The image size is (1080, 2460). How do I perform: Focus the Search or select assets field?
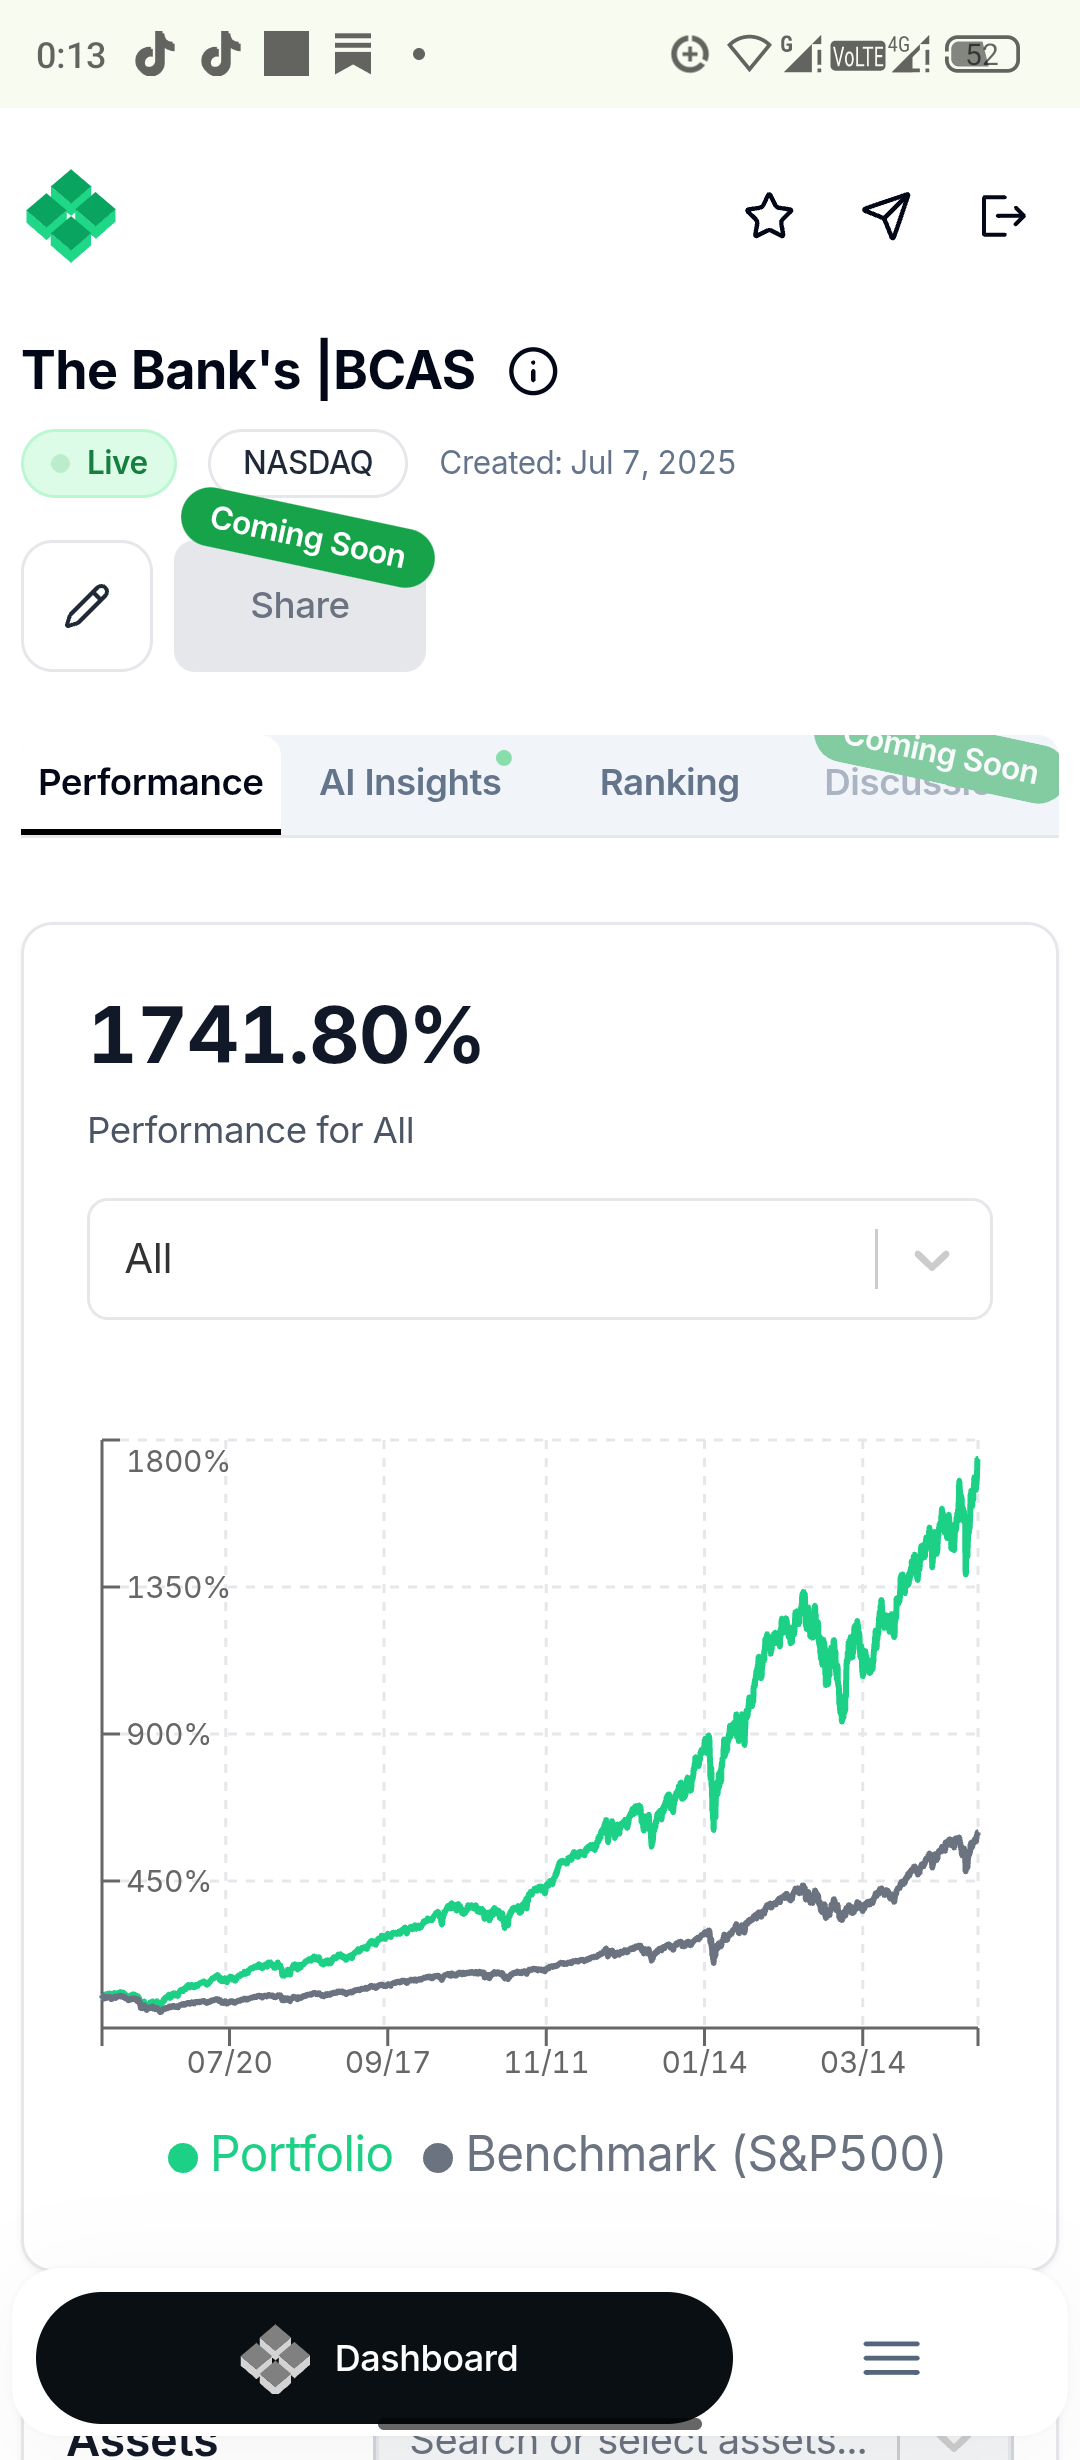pyautogui.click(x=638, y=2443)
